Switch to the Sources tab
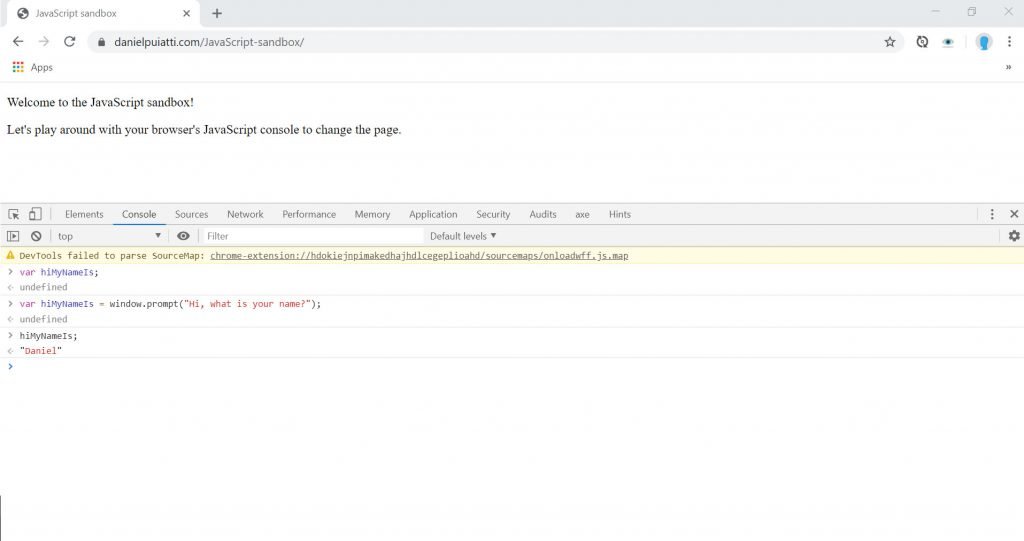Screen dimensions: 1024x541 coord(191,214)
